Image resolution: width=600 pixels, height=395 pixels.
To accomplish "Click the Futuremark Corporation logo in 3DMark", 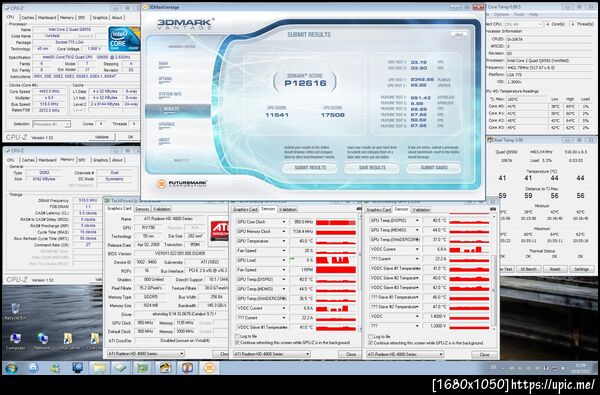I will pyautogui.click(x=182, y=184).
